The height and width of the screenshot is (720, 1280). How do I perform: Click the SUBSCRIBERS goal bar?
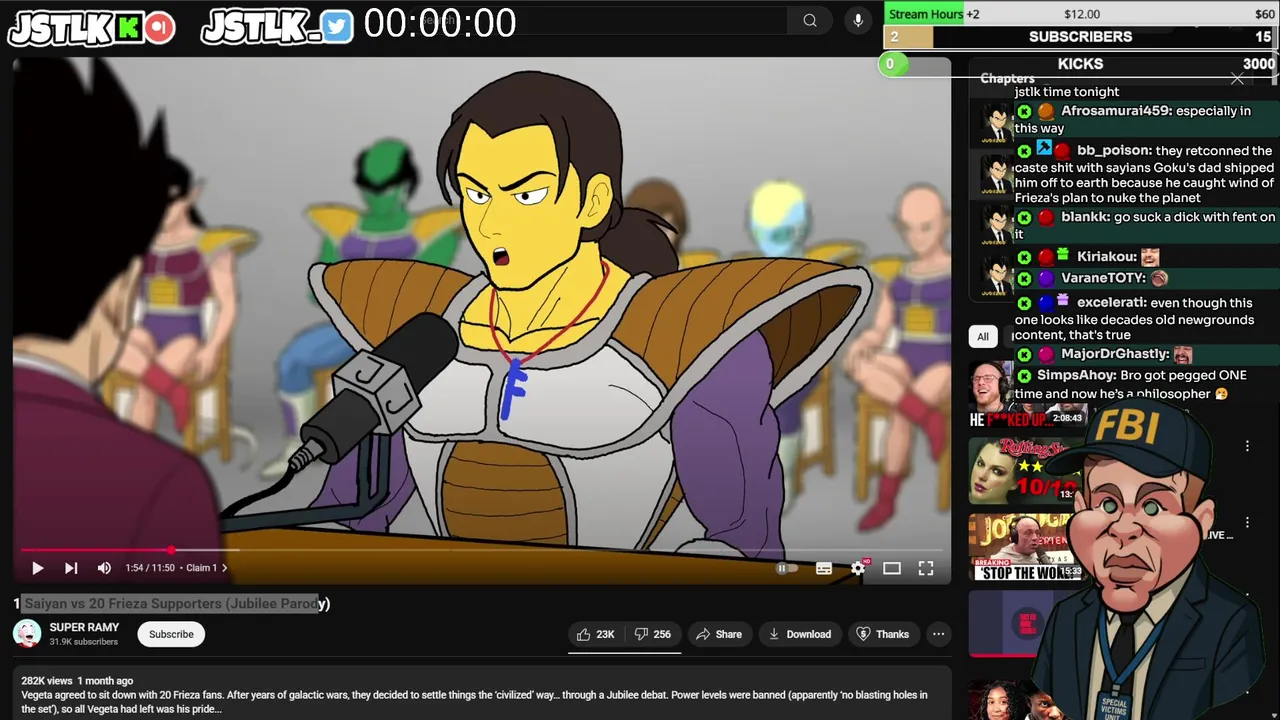[x=1080, y=37]
